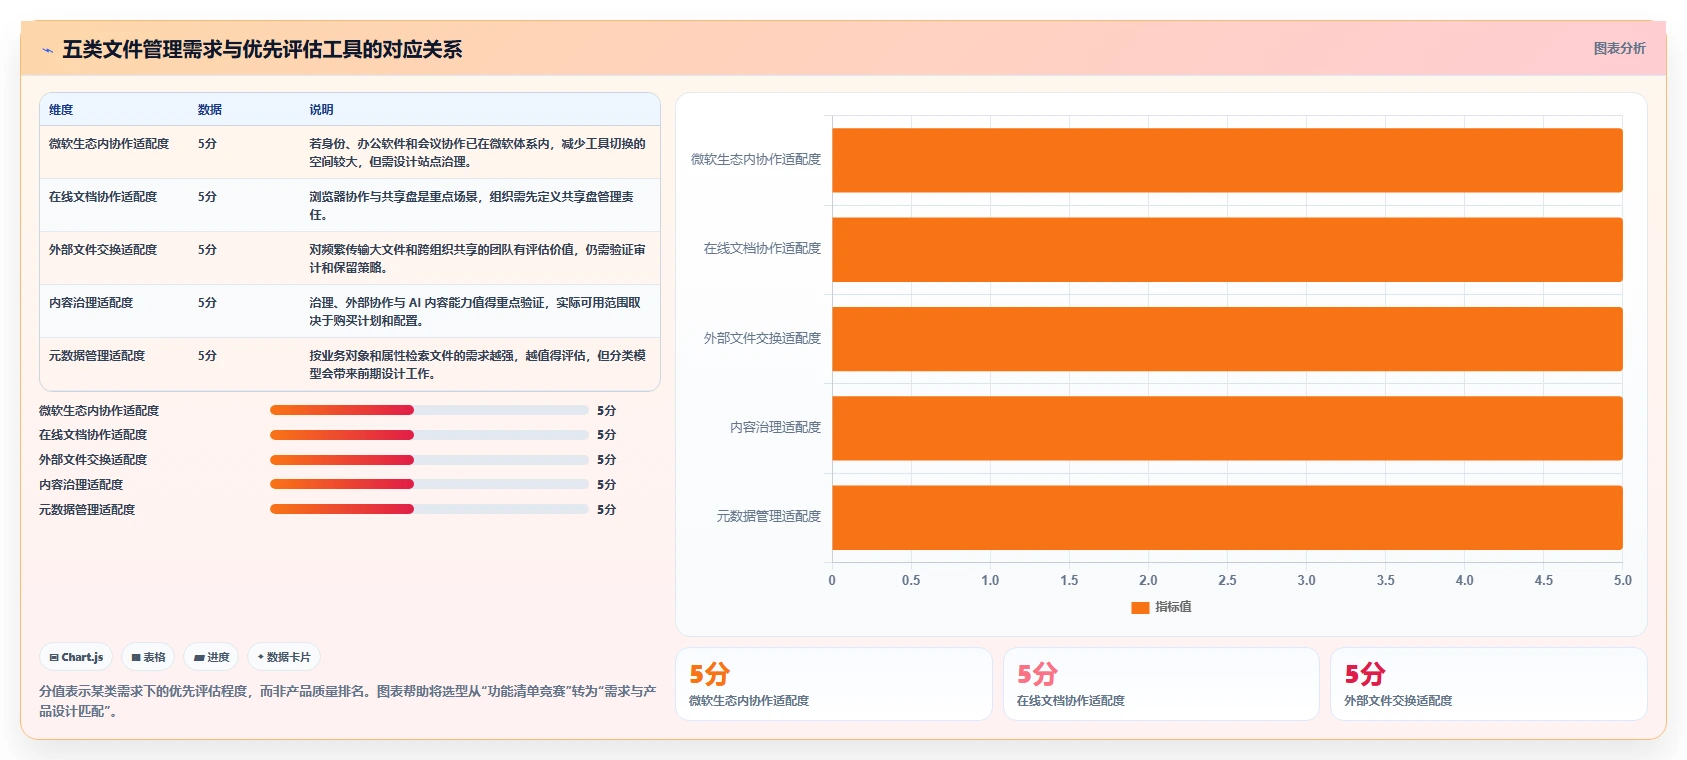Click 5分 beside the 微软生态内协作适配度 progress bar
Image resolution: width=1687 pixels, height=760 pixels.
606,410
